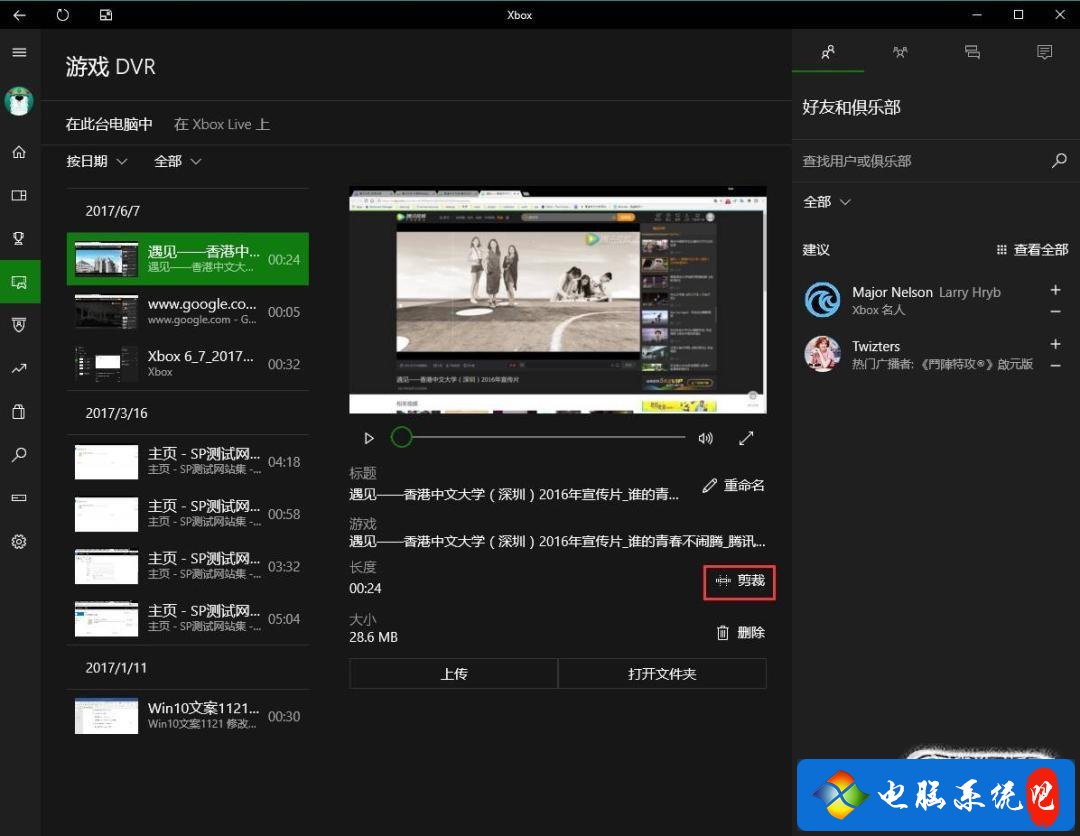Screen dimensions: 1080x836
Task: Open the Clubs shield icon in sidebar
Action: click(19, 325)
